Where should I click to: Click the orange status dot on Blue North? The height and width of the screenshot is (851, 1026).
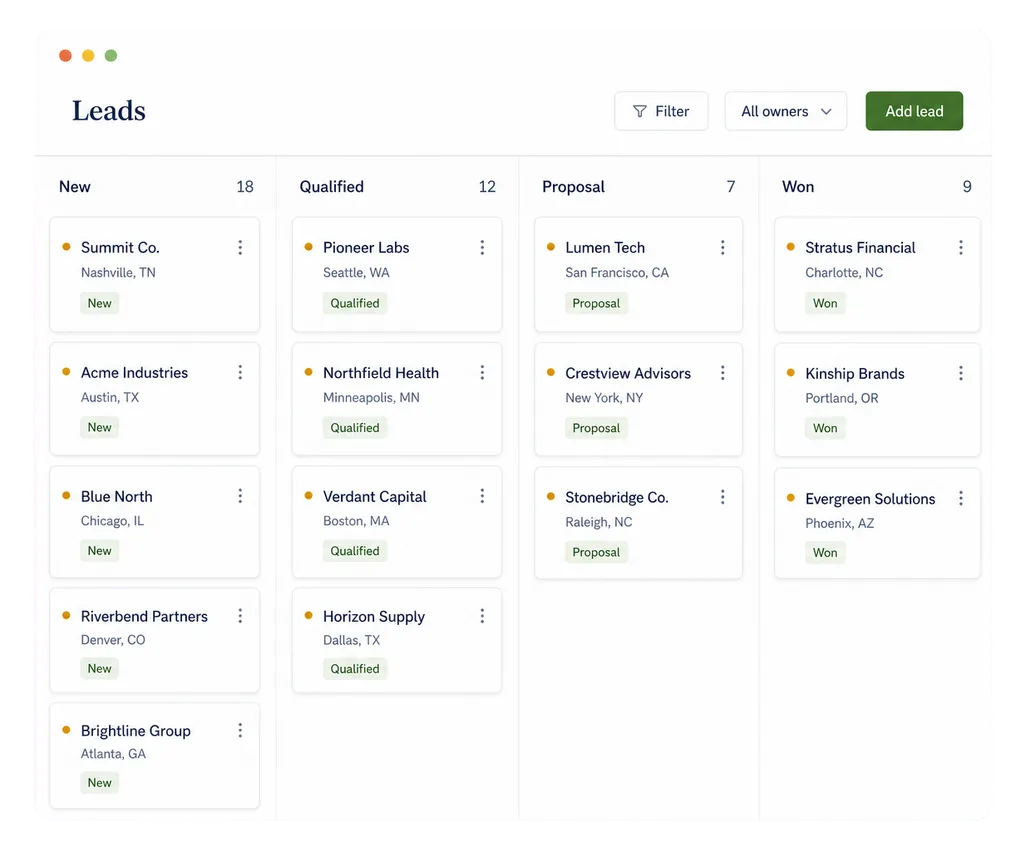pos(66,496)
